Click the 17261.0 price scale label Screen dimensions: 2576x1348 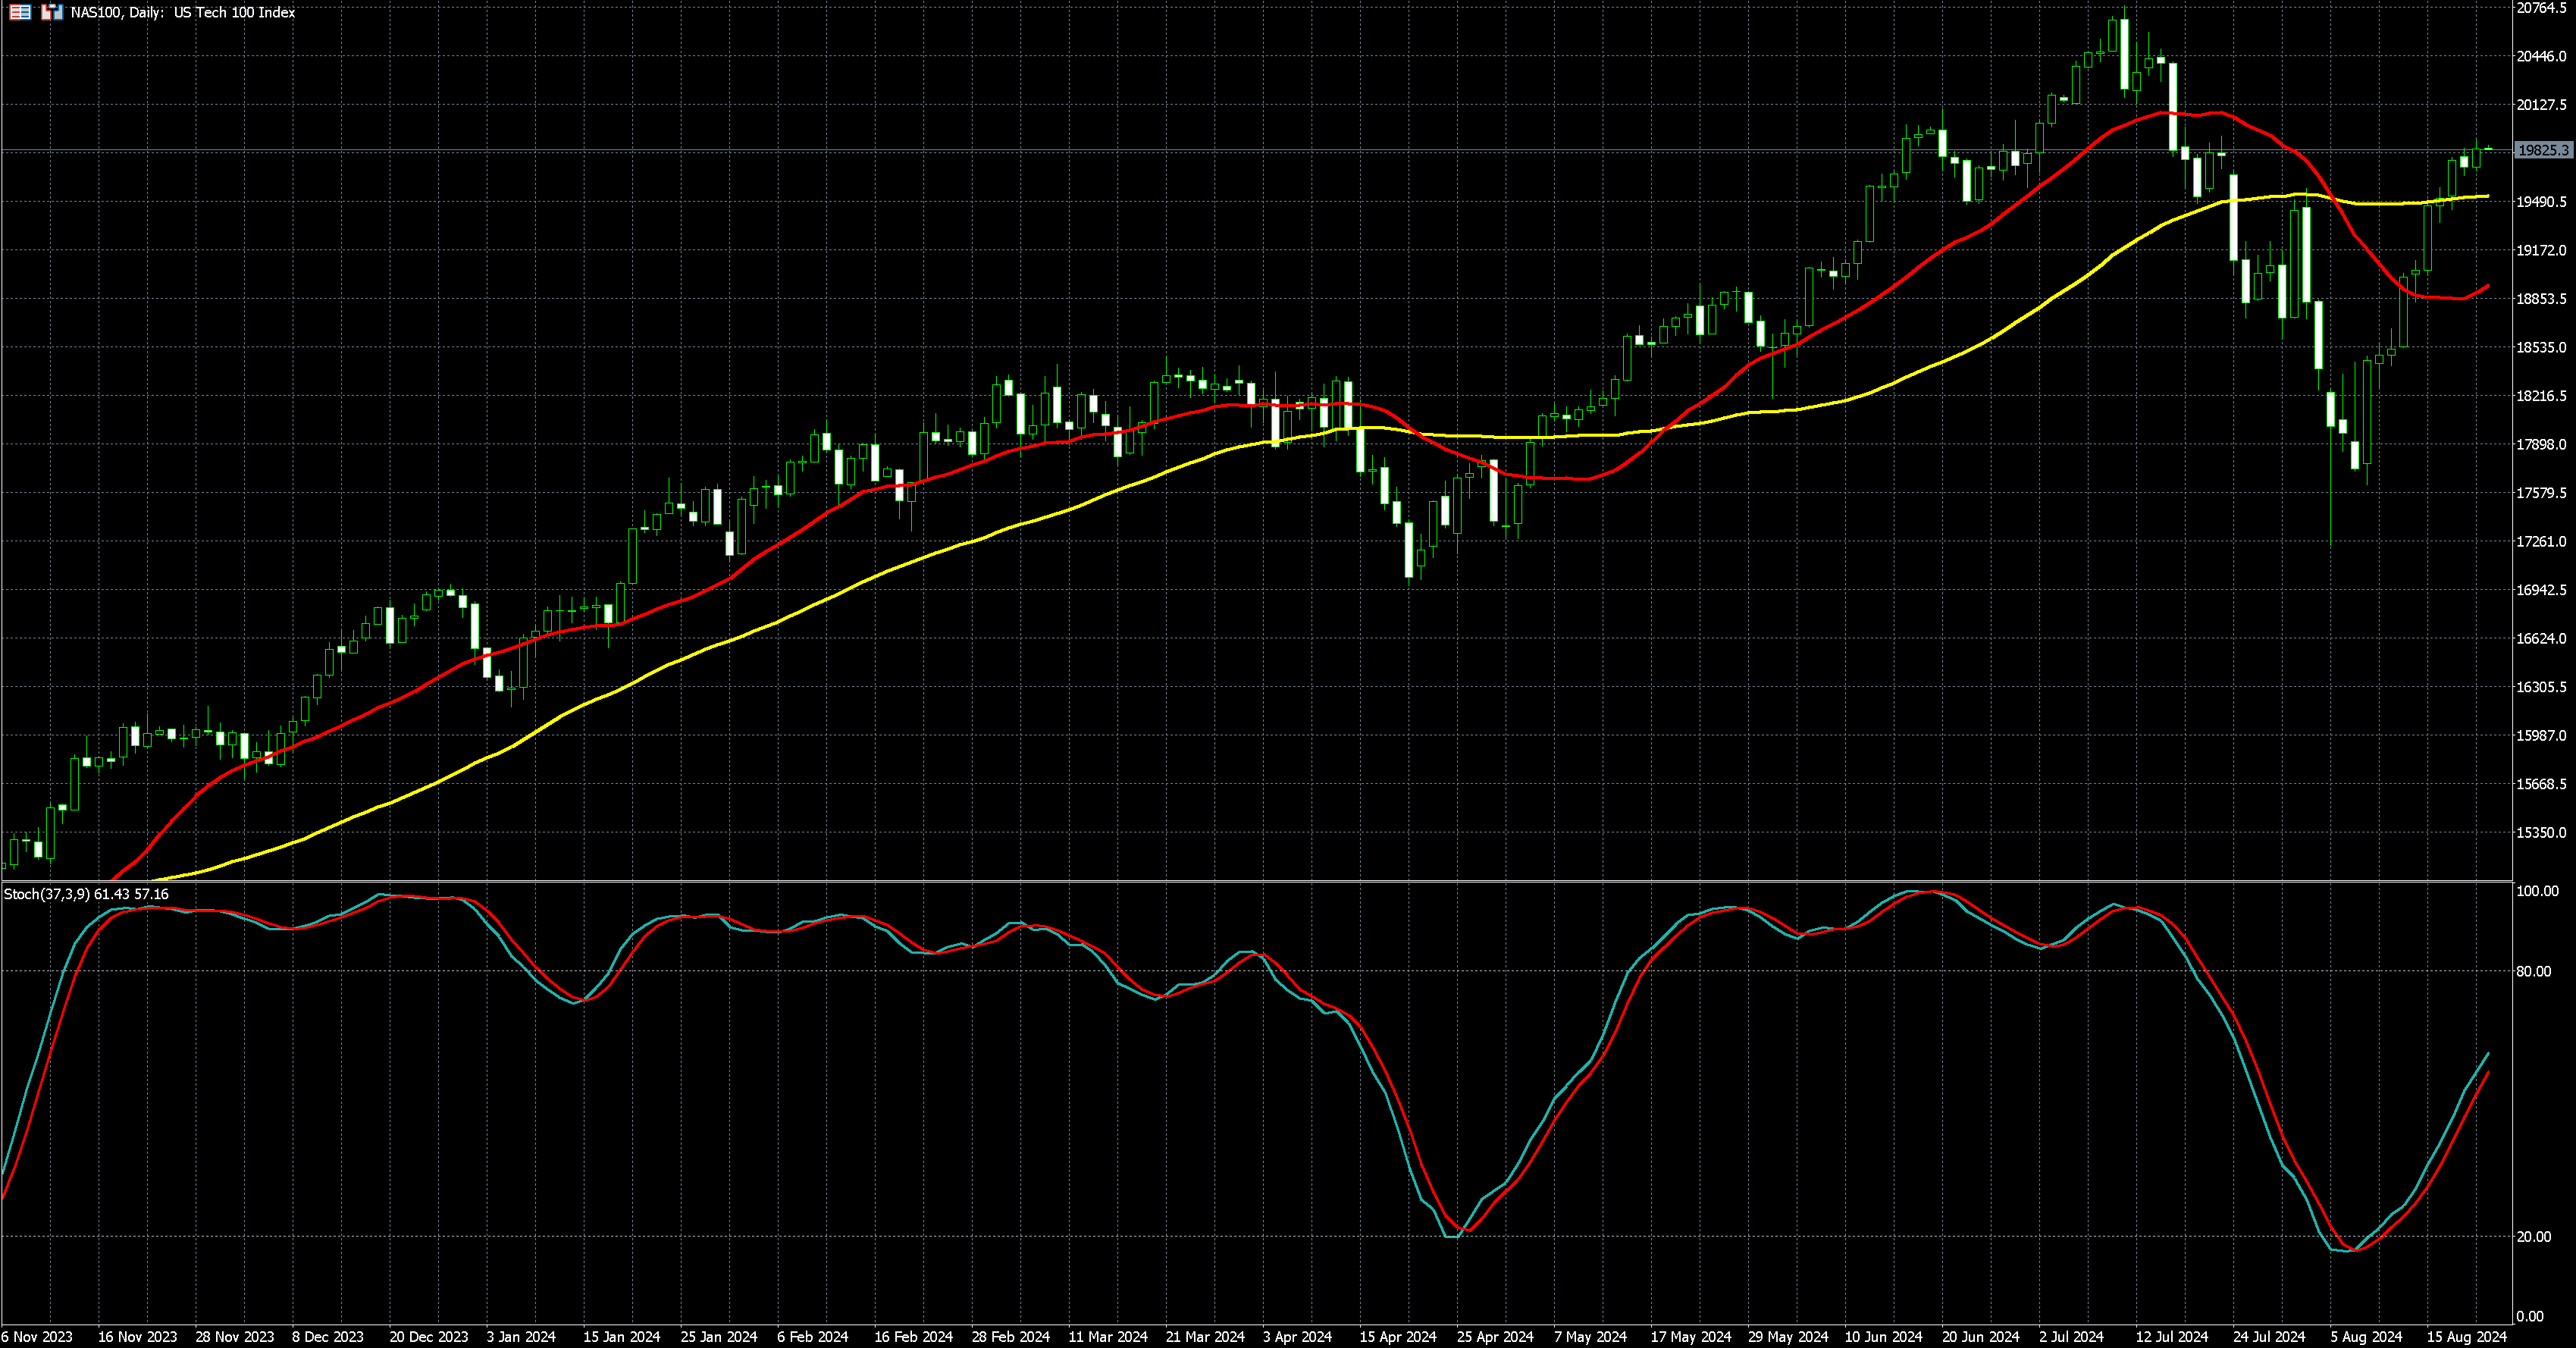click(2541, 542)
